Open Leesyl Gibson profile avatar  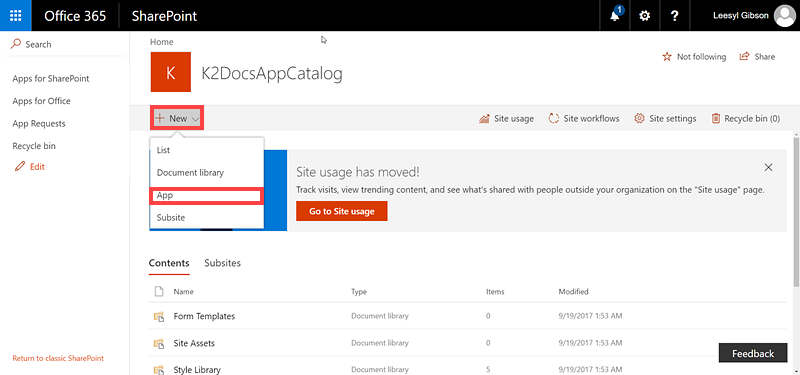pos(784,16)
